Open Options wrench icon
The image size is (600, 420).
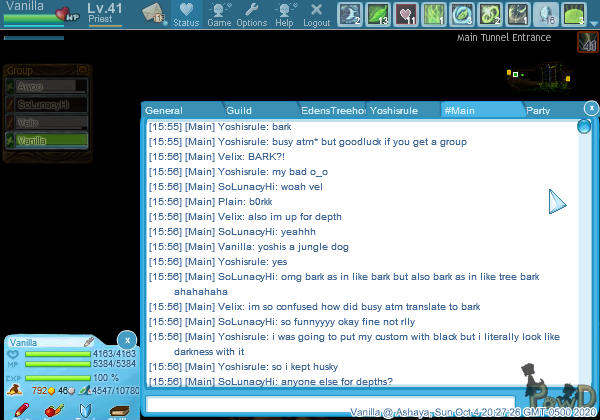click(x=251, y=14)
